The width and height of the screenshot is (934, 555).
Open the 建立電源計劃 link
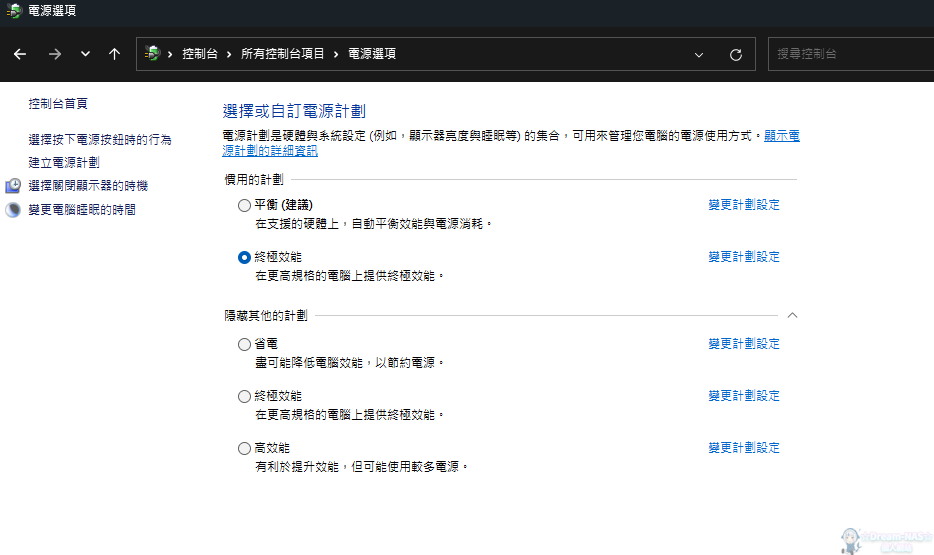point(64,162)
